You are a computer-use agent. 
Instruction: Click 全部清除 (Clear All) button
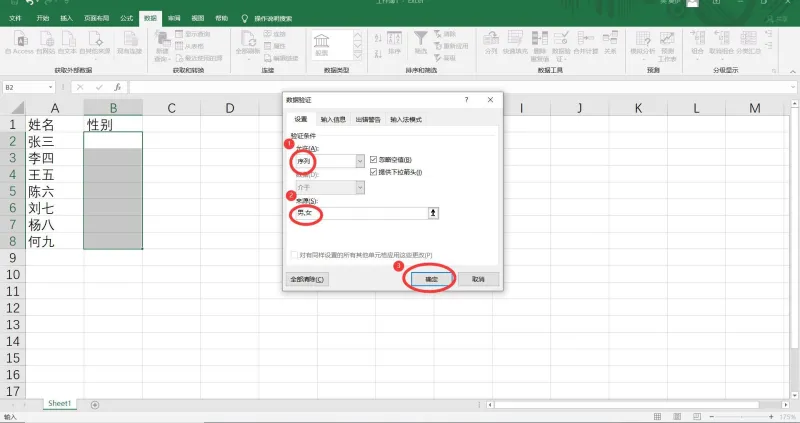307,279
